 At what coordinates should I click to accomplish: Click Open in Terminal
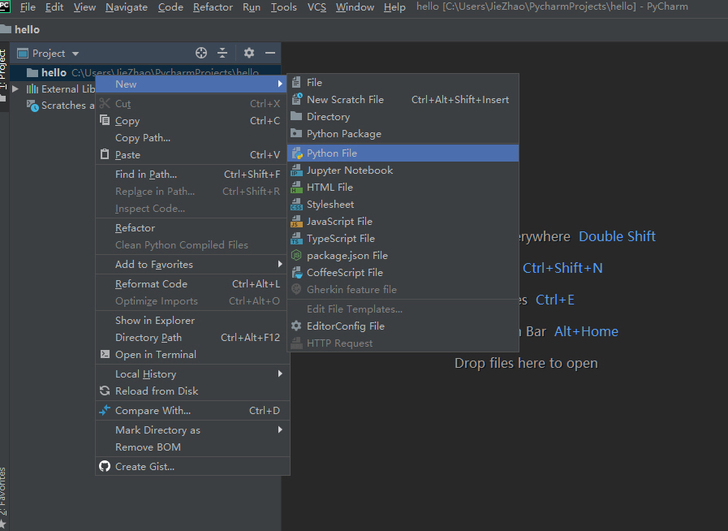pyautogui.click(x=193, y=355)
